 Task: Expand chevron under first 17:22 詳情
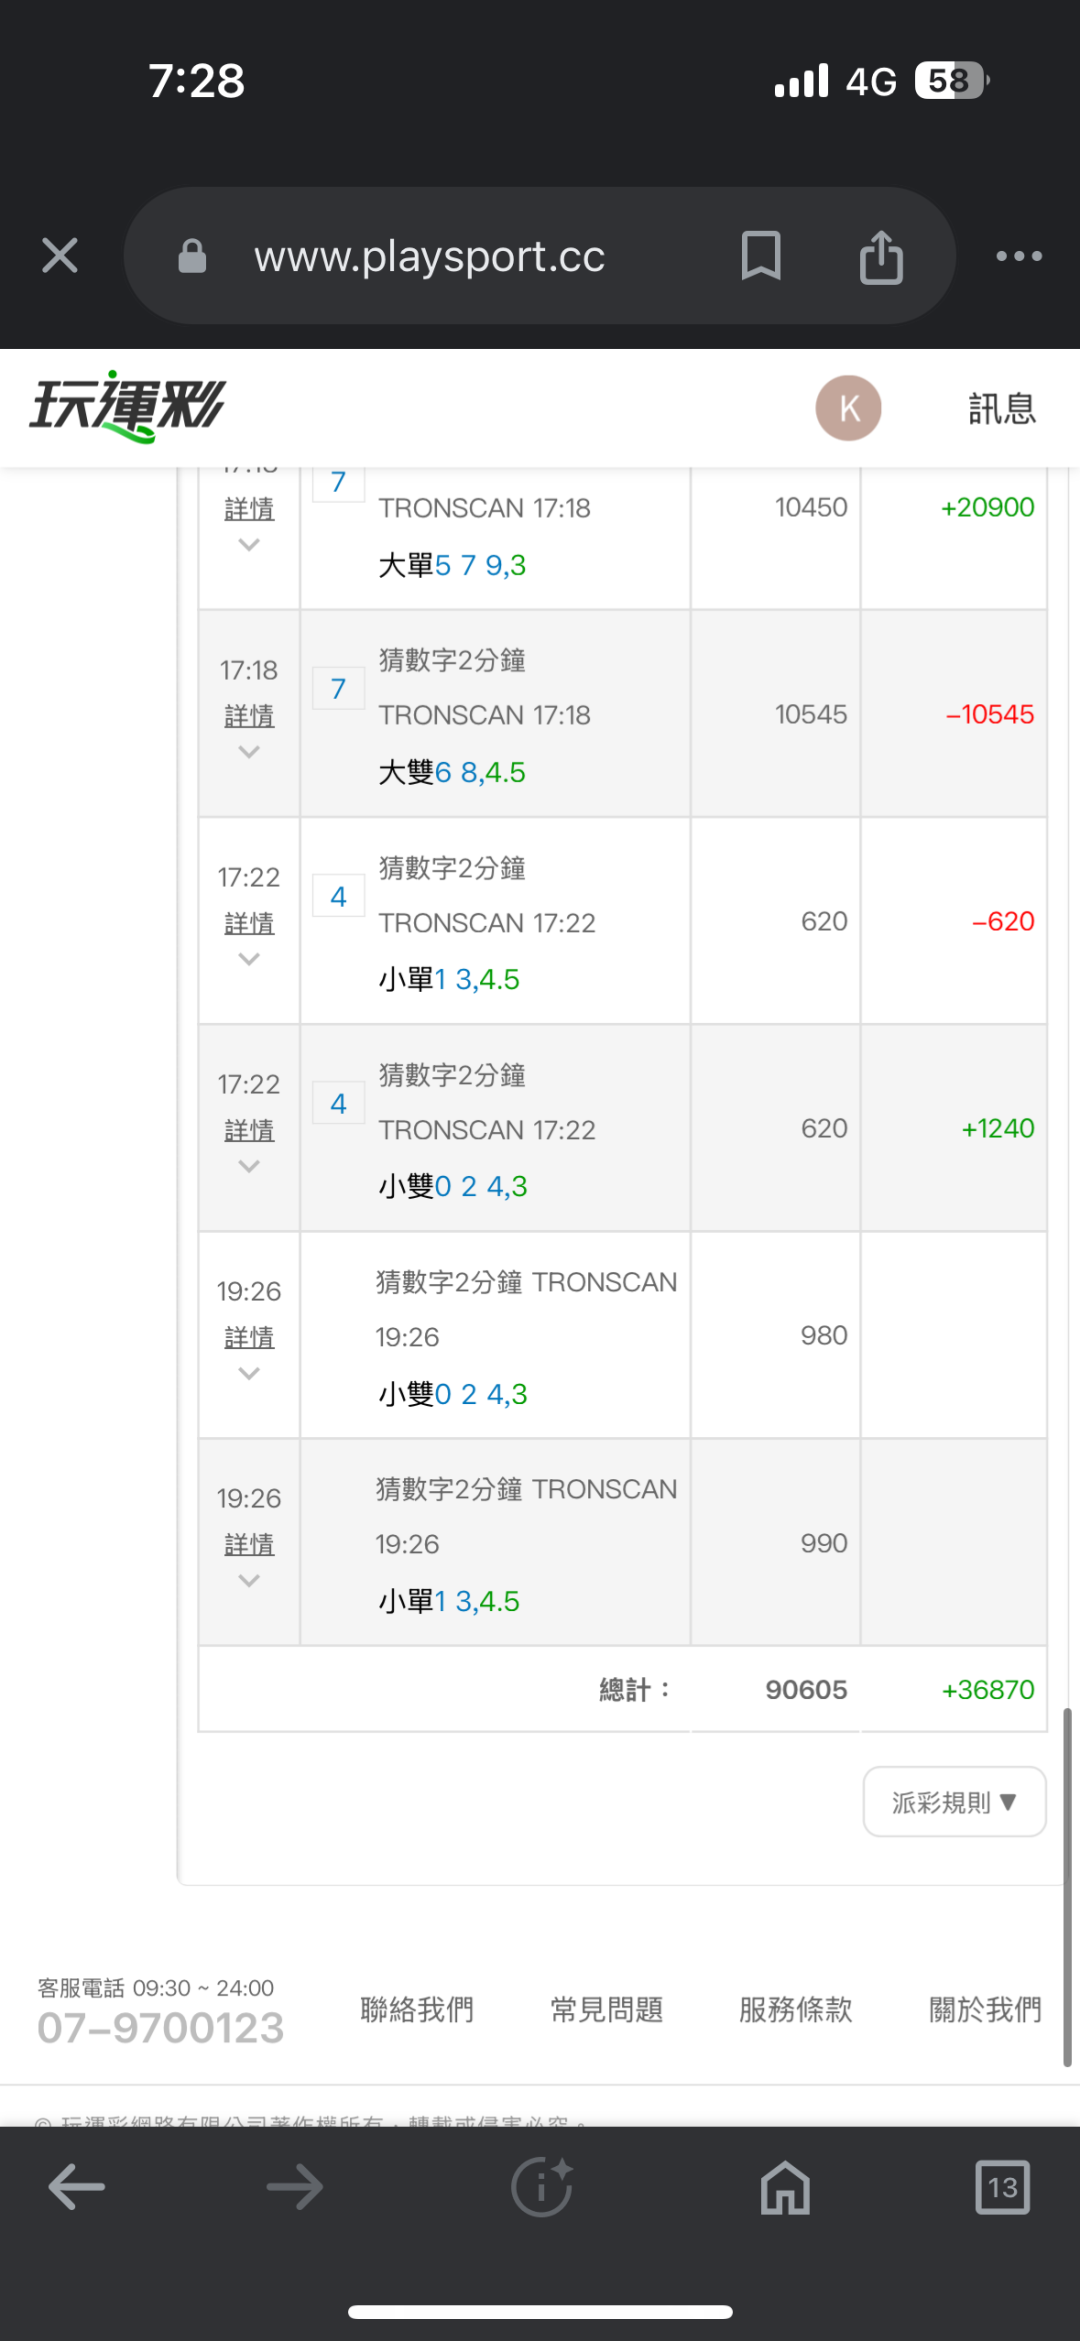coord(249,960)
